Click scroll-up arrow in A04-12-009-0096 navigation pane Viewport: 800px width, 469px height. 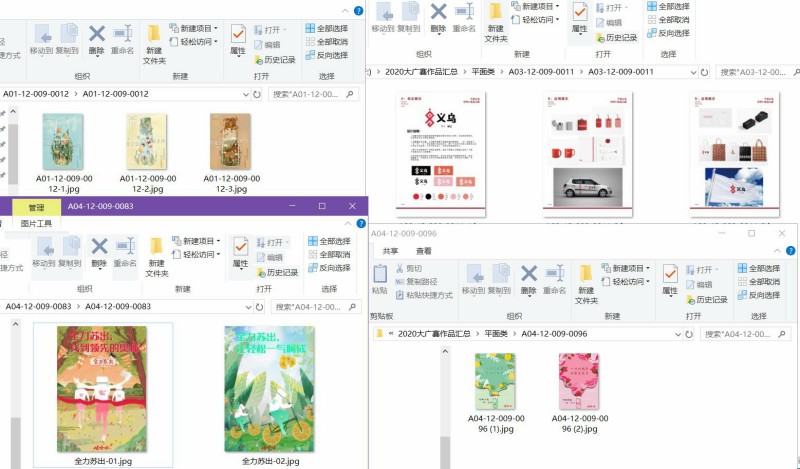click(445, 351)
